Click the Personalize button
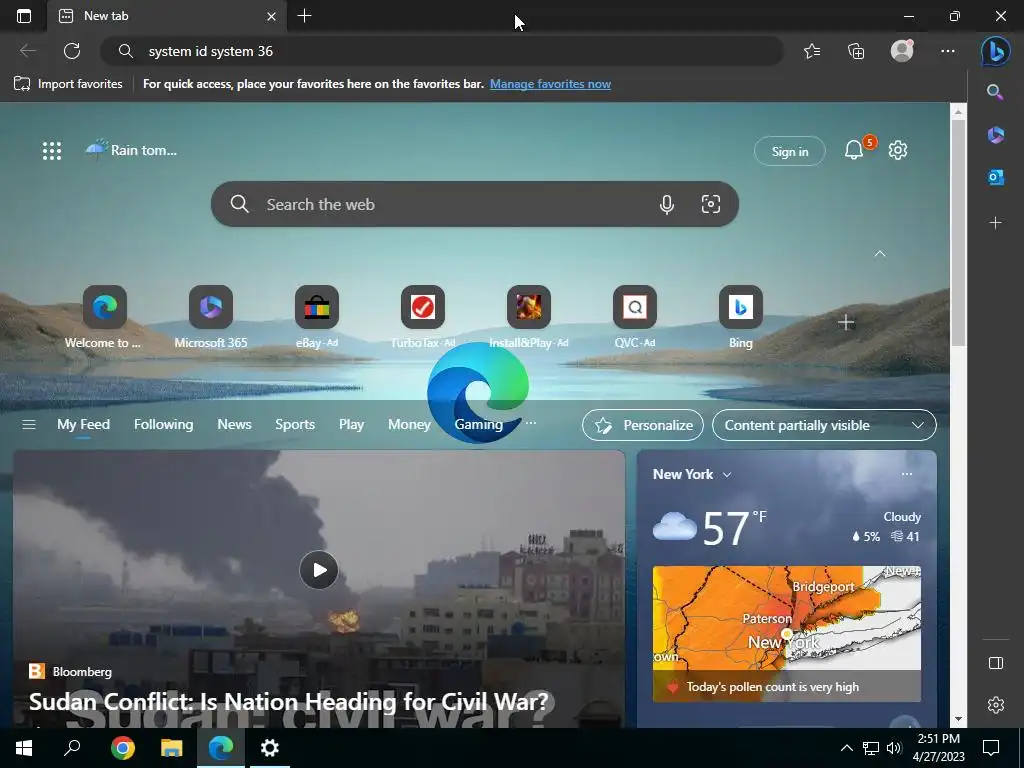 coord(643,425)
